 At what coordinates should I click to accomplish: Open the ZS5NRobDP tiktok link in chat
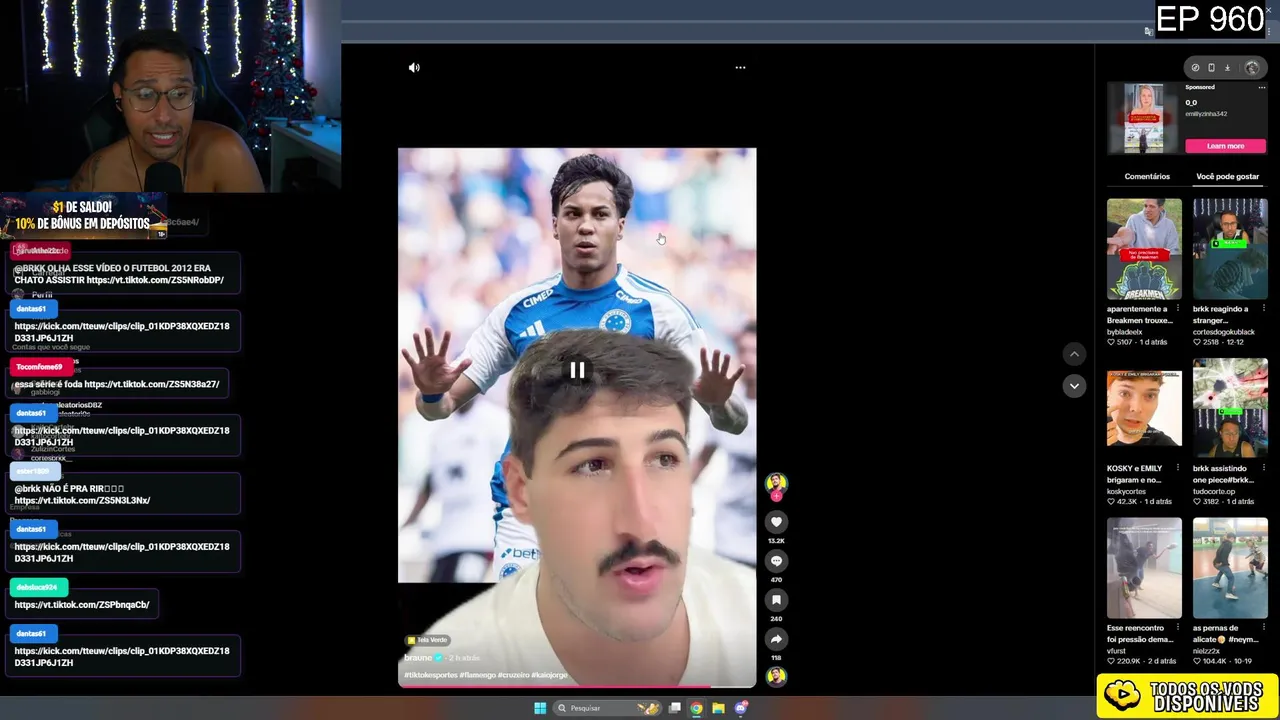click(x=155, y=280)
